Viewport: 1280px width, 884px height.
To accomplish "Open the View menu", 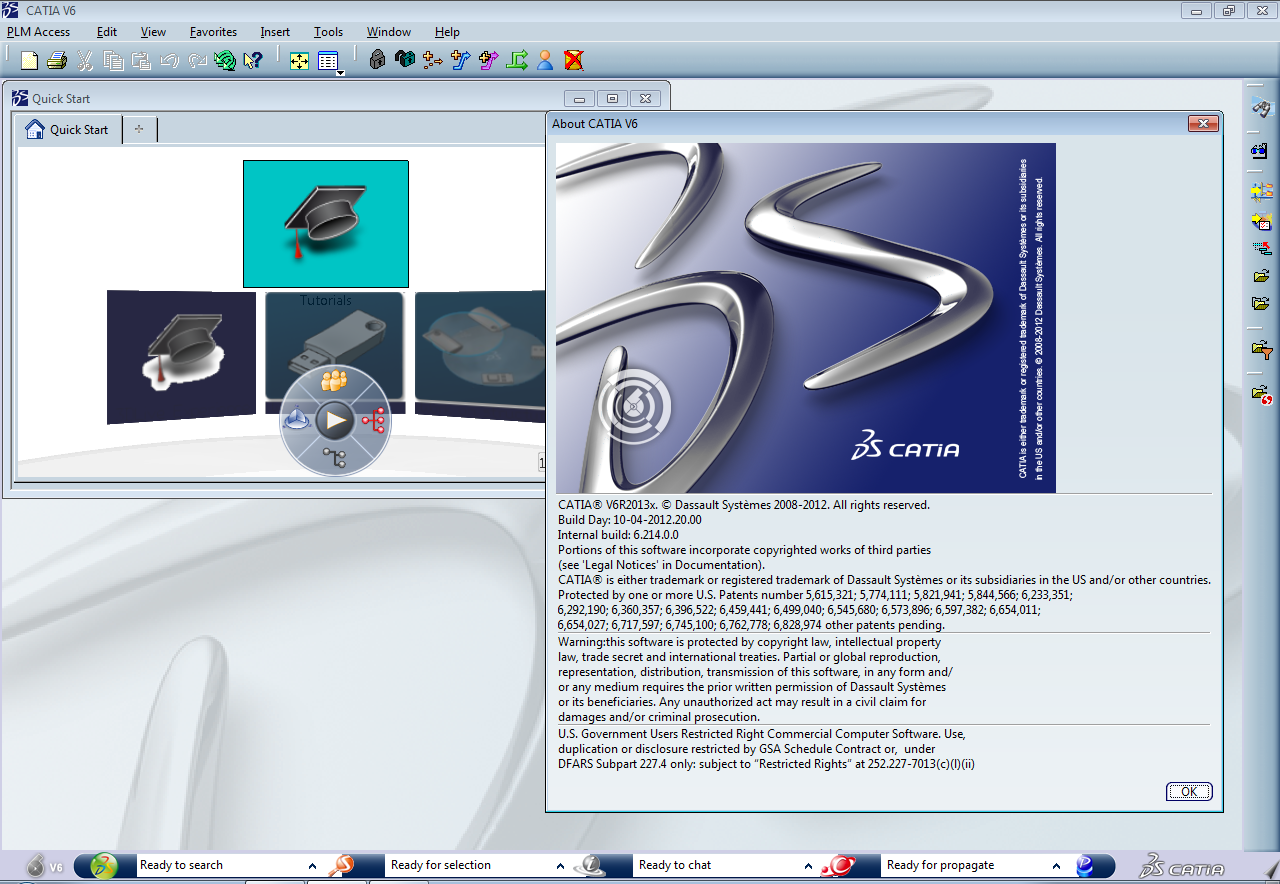I will point(153,32).
